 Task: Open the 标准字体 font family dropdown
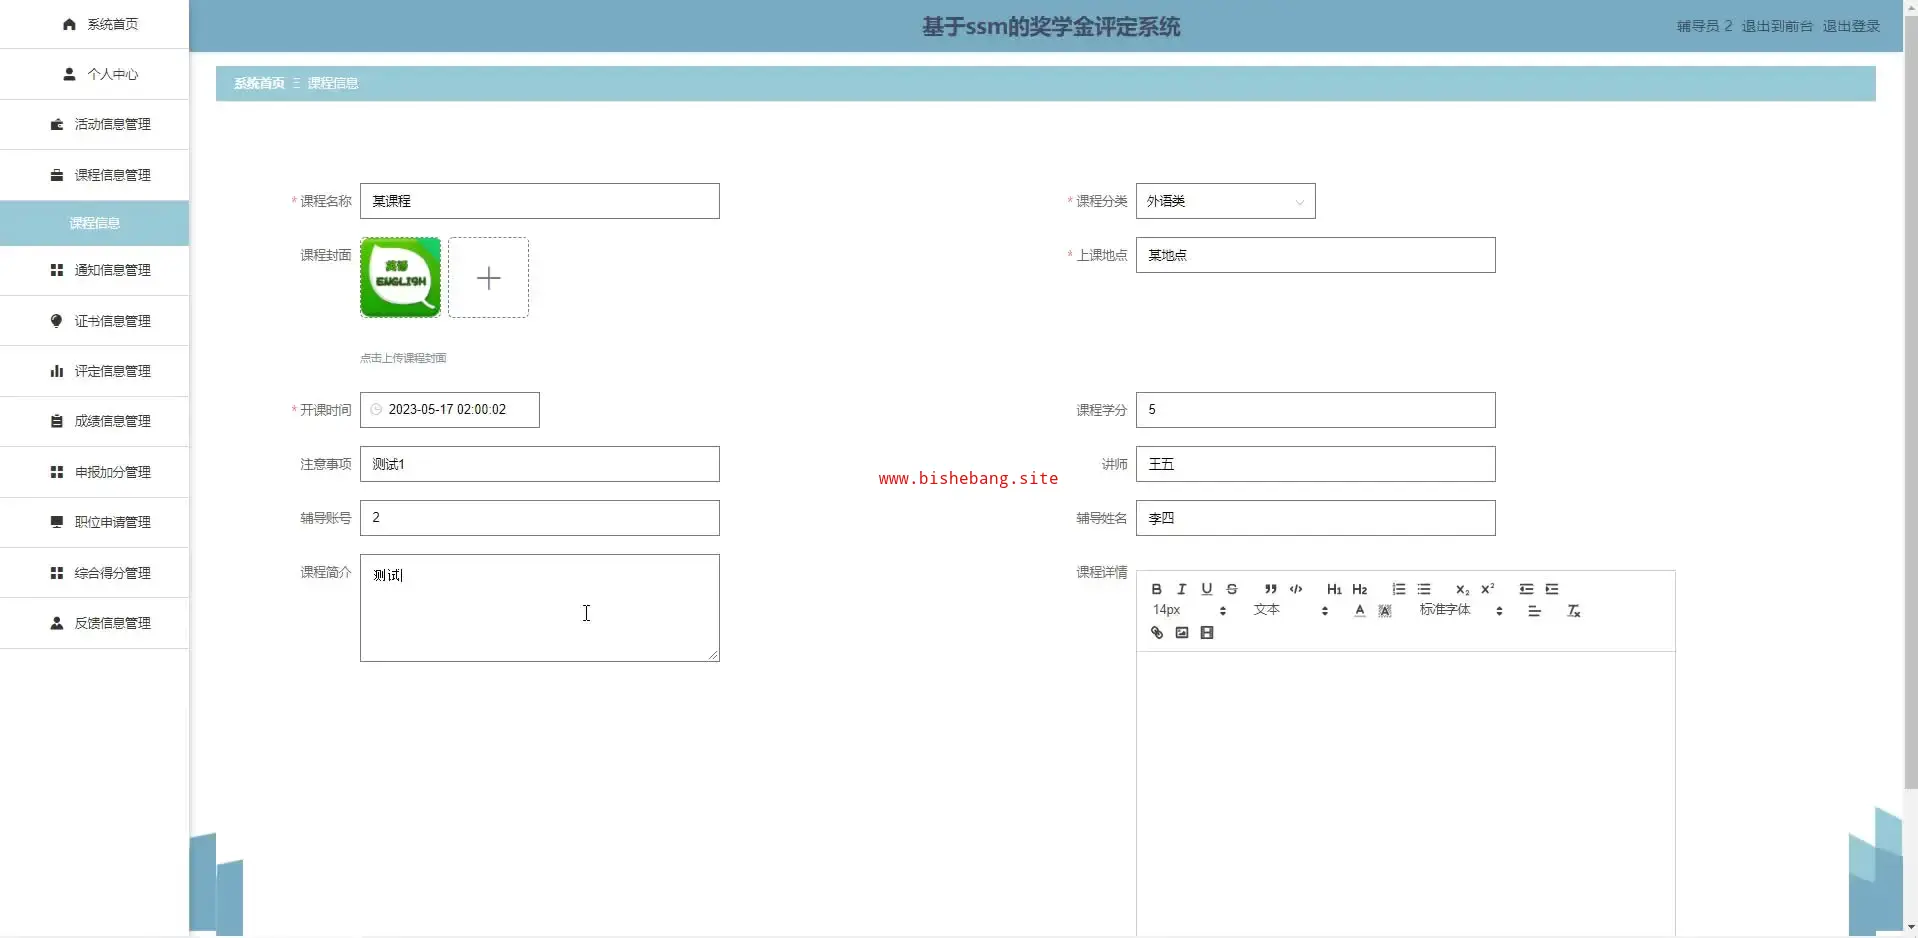(x=1461, y=610)
